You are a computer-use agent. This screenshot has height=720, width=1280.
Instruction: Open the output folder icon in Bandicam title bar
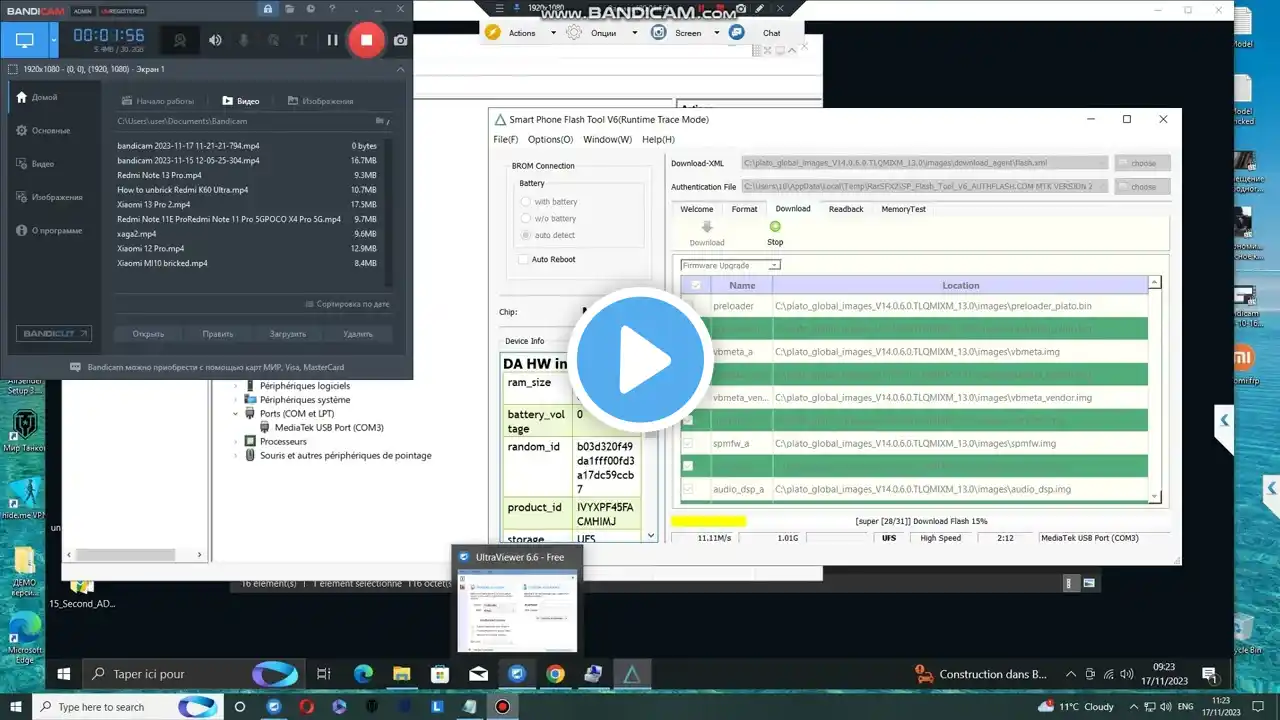(288, 9)
